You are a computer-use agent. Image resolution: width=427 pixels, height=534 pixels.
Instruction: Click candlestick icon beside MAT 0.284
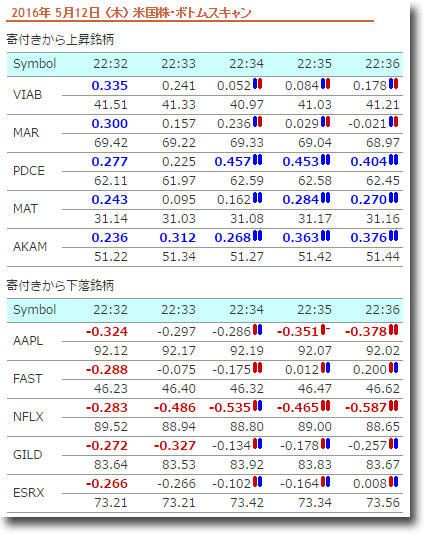[x=326, y=198]
